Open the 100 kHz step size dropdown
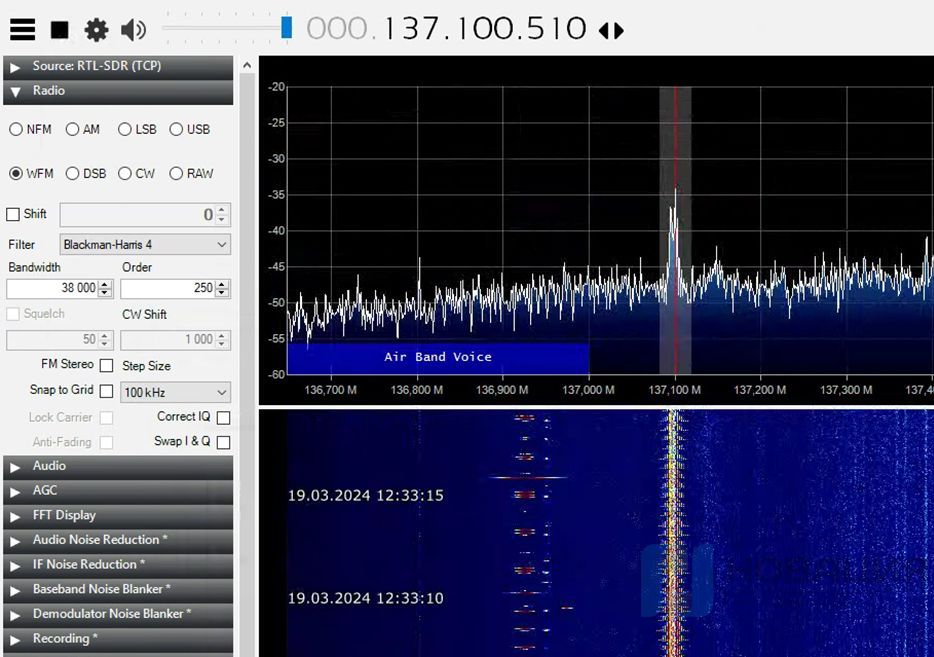The image size is (934, 657). pyautogui.click(x=175, y=393)
